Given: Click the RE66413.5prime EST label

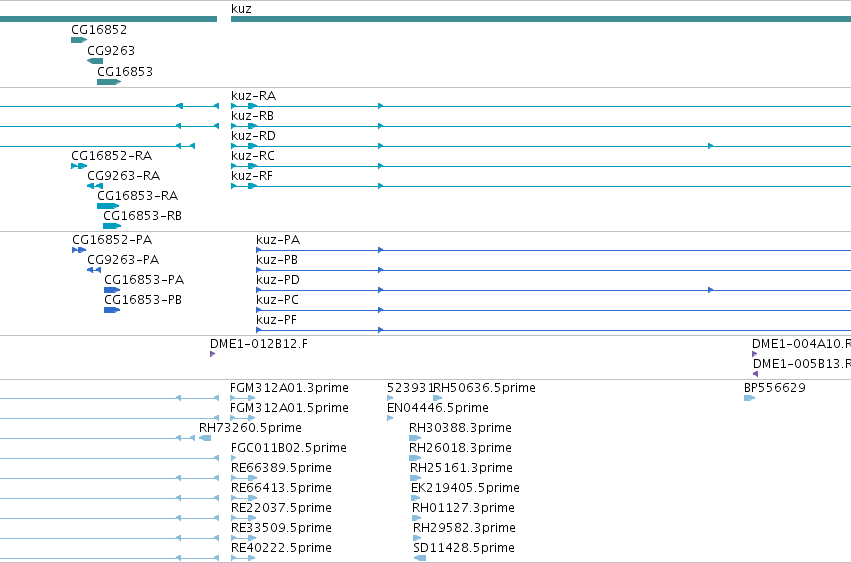Looking at the screenshot, I should (281, 488).
